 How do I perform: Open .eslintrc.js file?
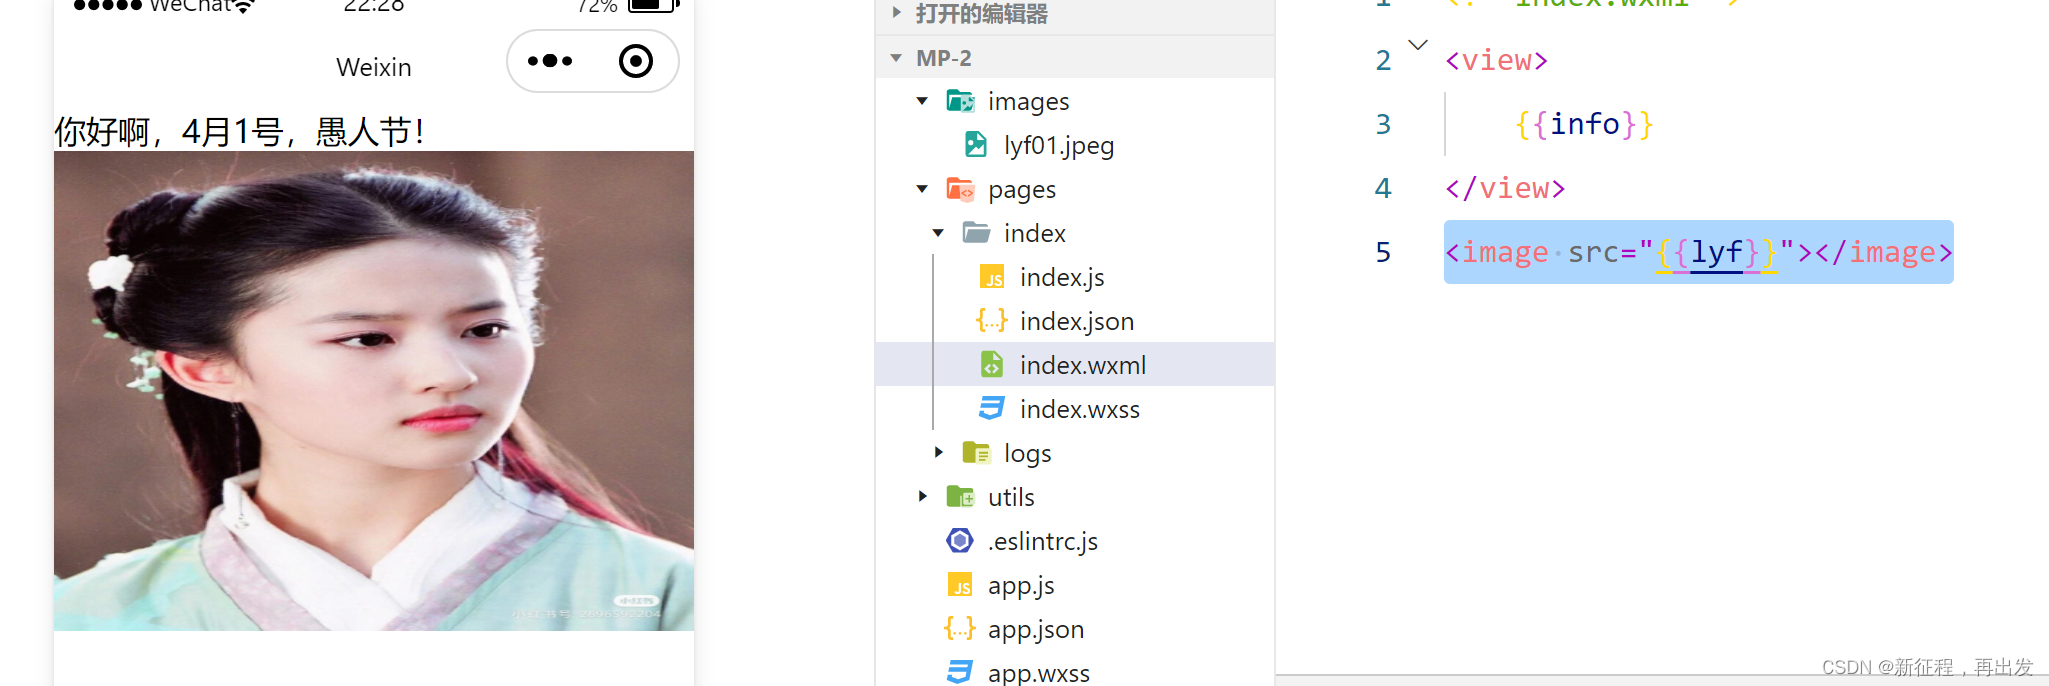pos(1043,542)
